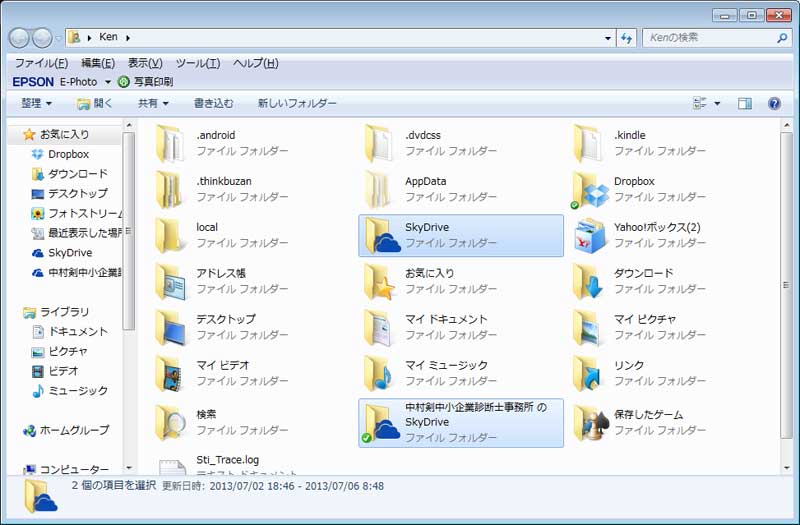Click the 新しいフォルダー button
This screenshot has height=525, width=800.
coord(297,103)
